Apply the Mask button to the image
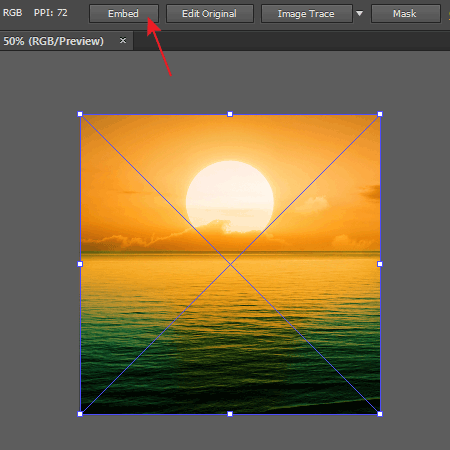450x450 pixels. (405, 14)
